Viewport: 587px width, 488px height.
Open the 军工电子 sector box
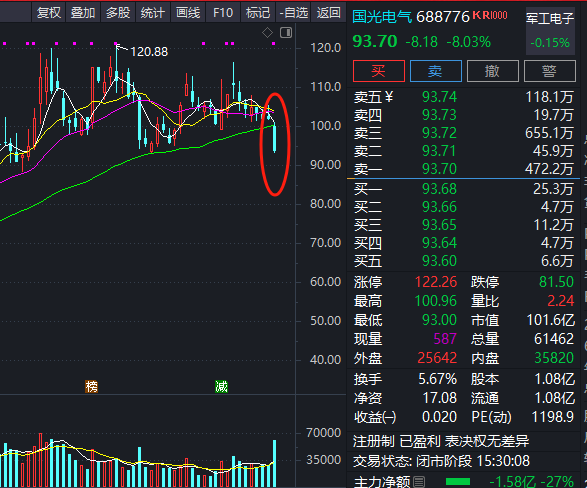click(x=550, y=31)
